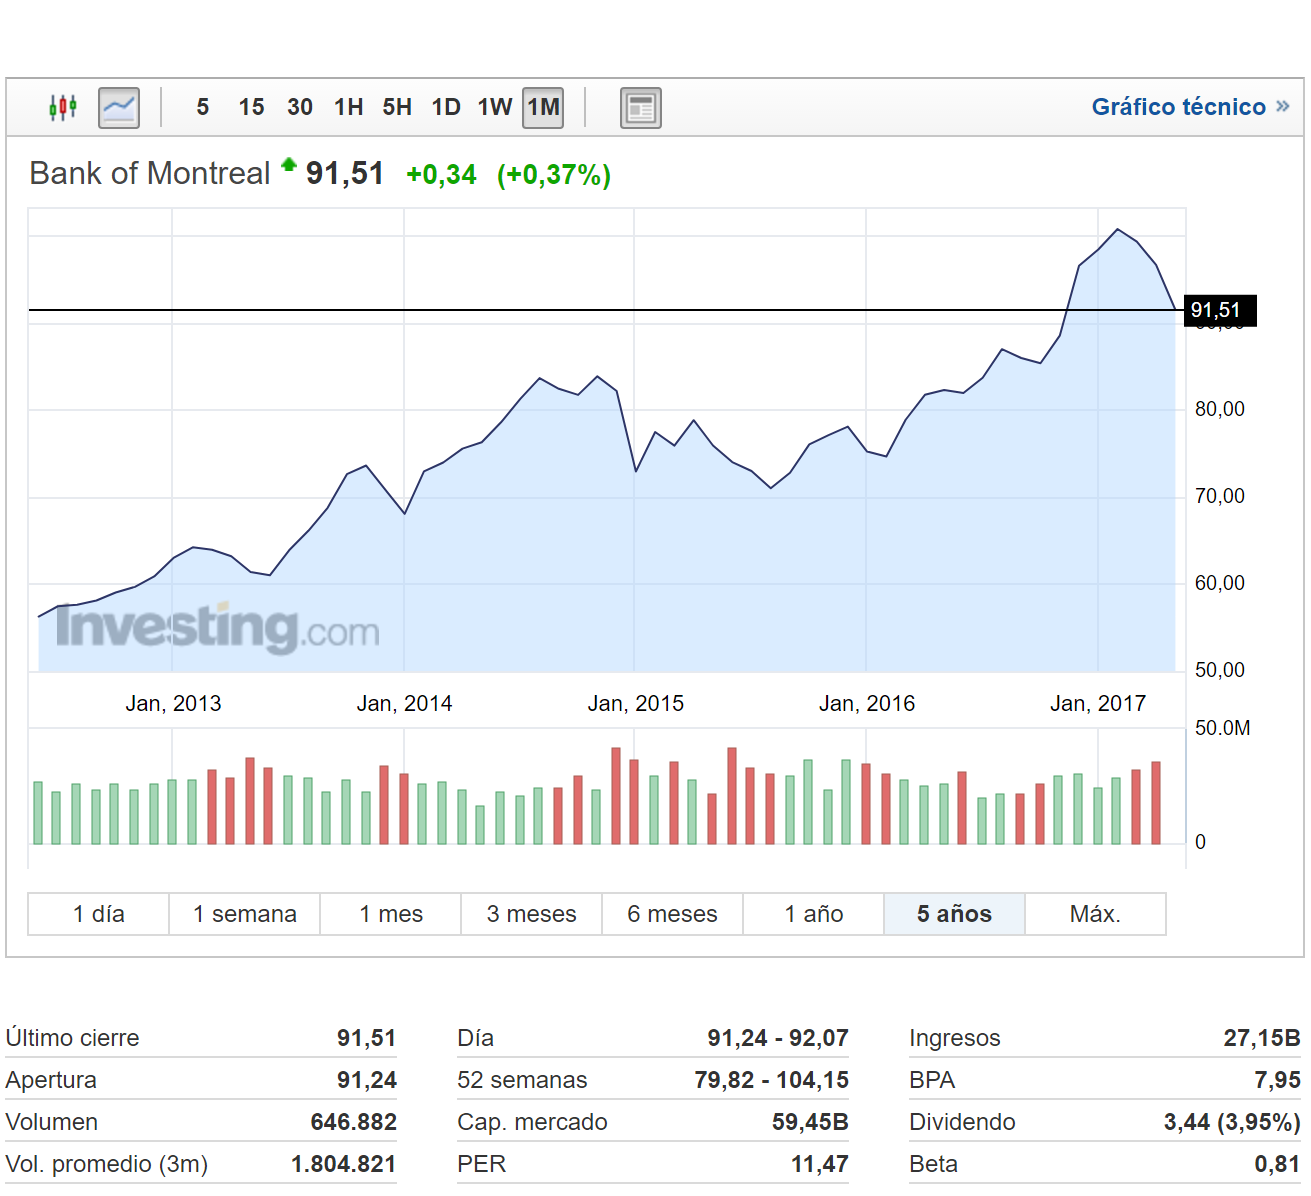Select the 1M monthly interval
Viewport: 1311px width, 1196px height.
tap(543, 107)
